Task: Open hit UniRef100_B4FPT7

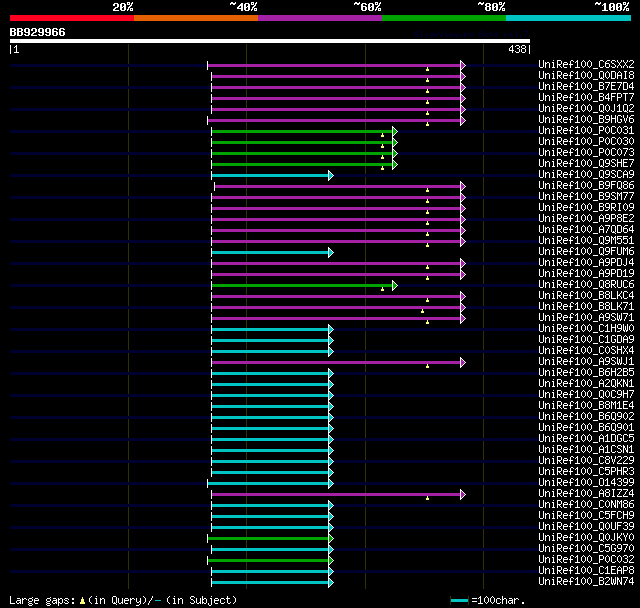Action: coord(586,98)
